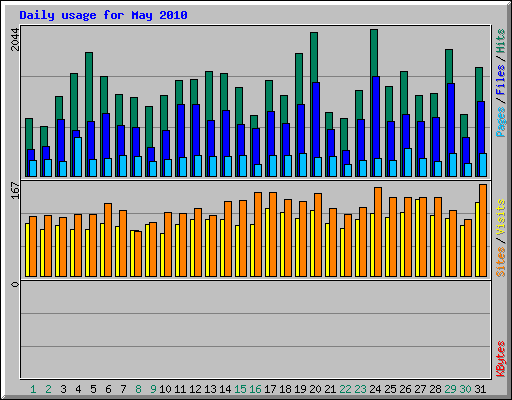Screen dimensions: 512x400
Task: Click day 22 on the x-axis
Action: click(x=345, y=389)
